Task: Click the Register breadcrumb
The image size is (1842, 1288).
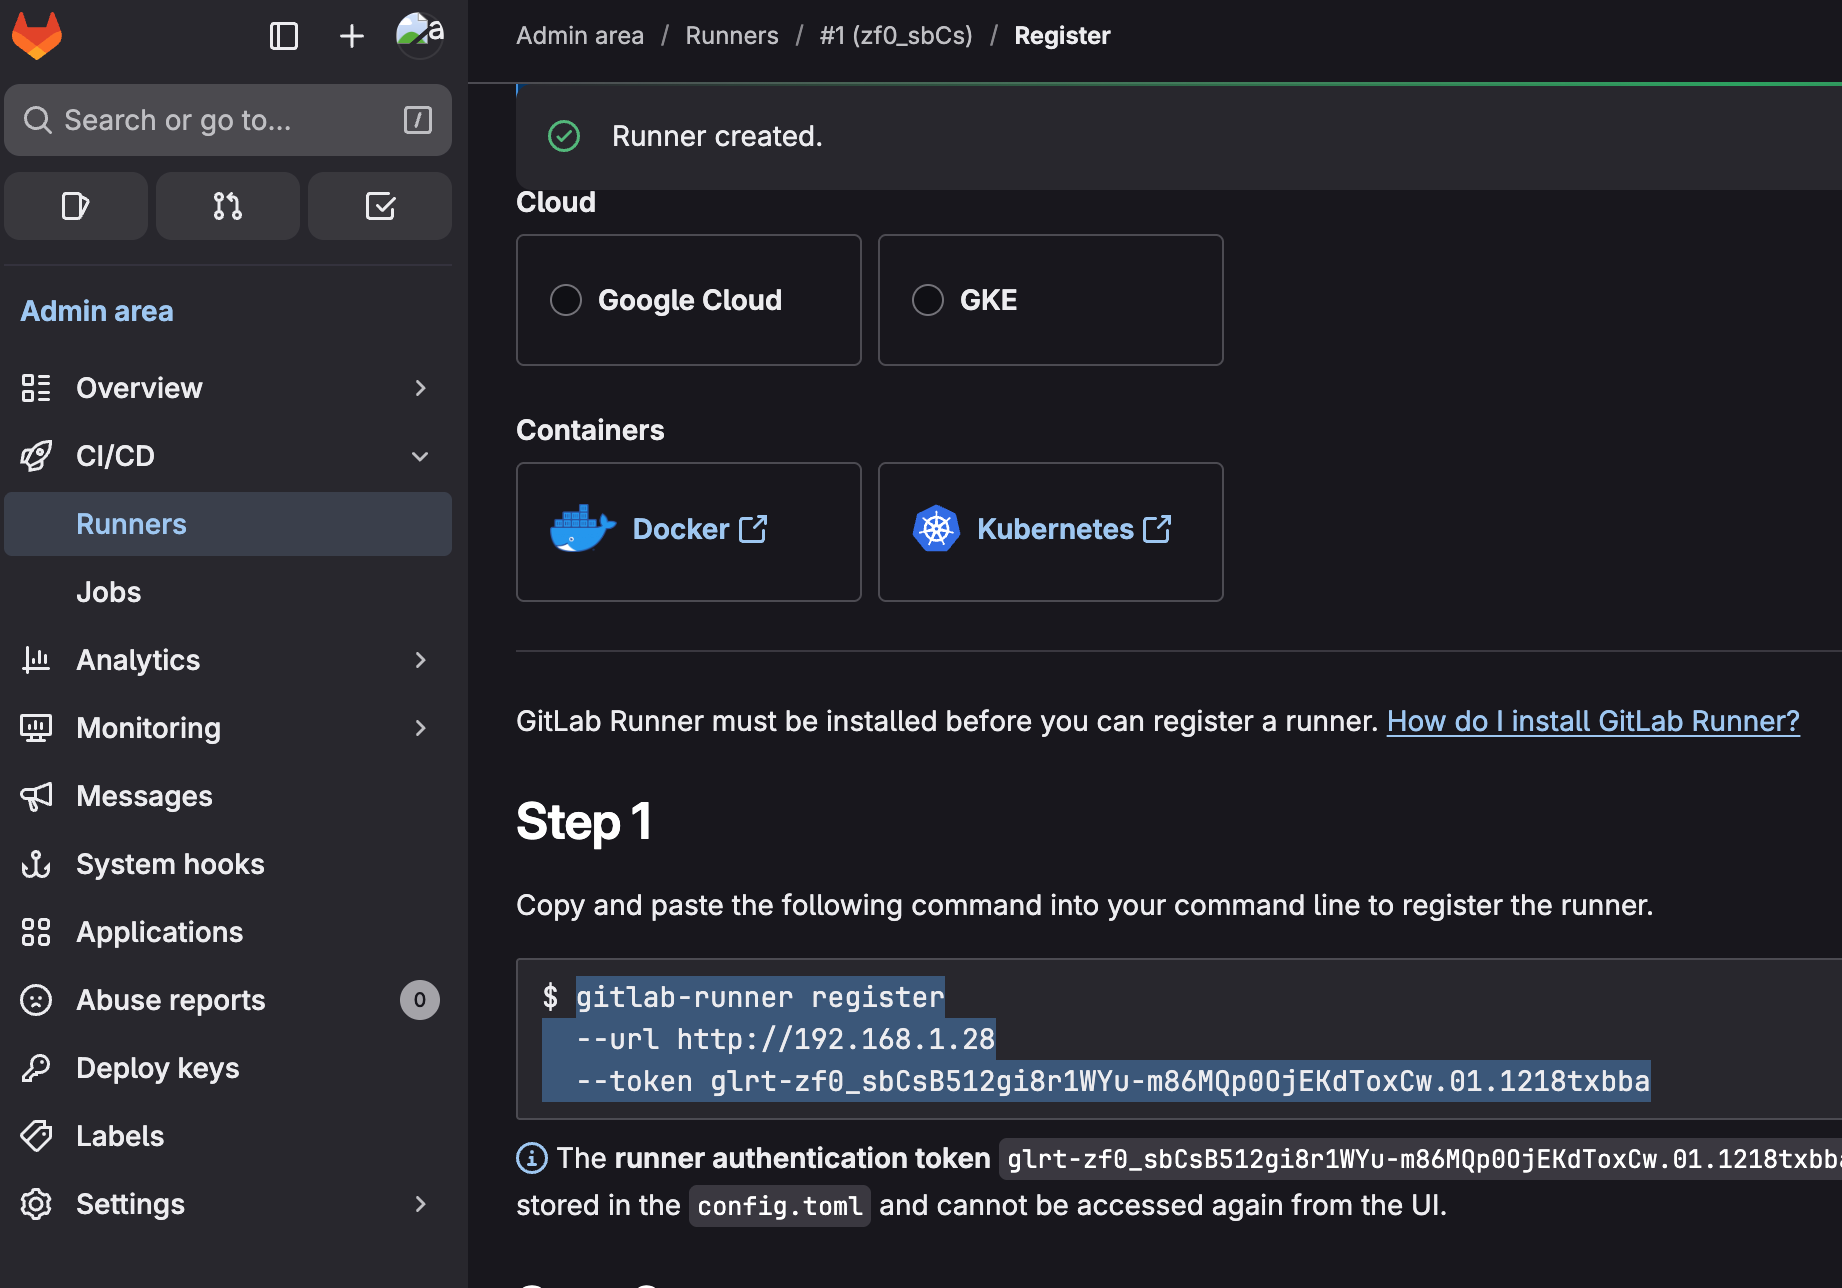Action: [x=1062, y=36]
